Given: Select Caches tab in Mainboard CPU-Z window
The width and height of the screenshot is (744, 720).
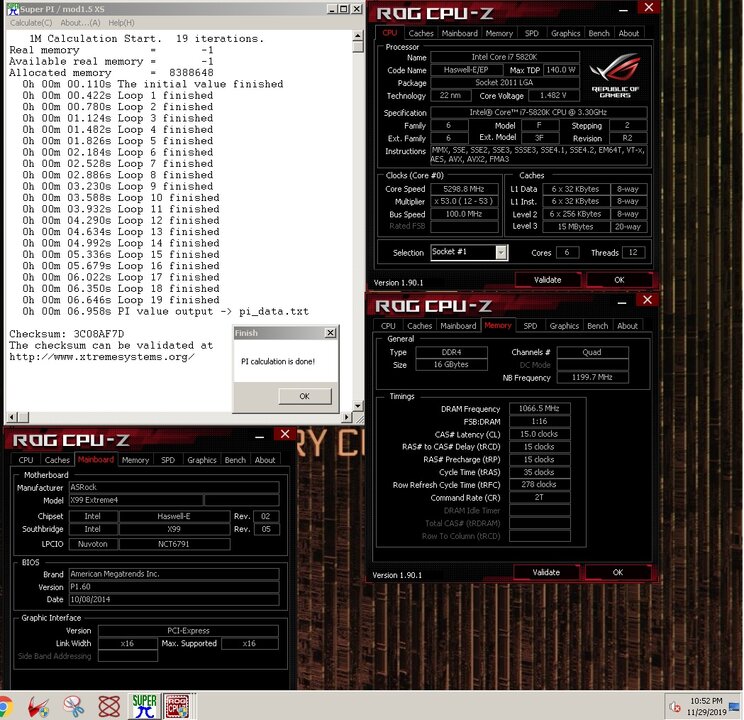Looking at the screenshot, I should (x=57, y=460).
